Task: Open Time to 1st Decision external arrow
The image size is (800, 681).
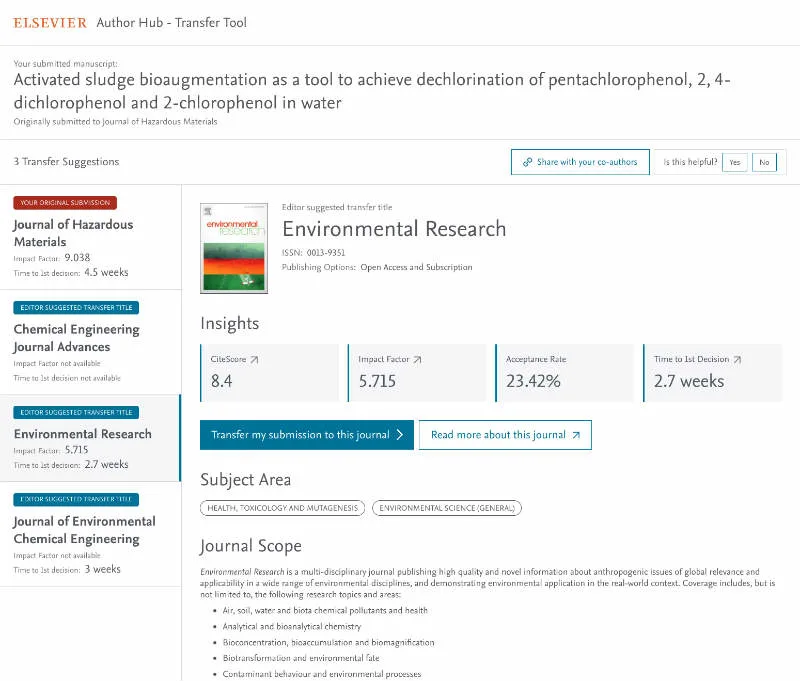Action: point(737,360)
